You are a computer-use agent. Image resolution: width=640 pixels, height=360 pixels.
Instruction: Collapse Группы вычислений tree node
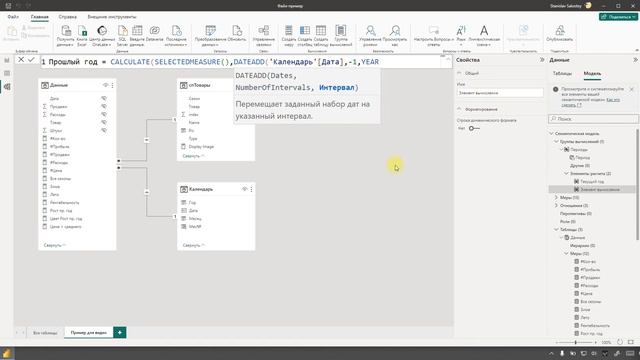click(556, 142)
